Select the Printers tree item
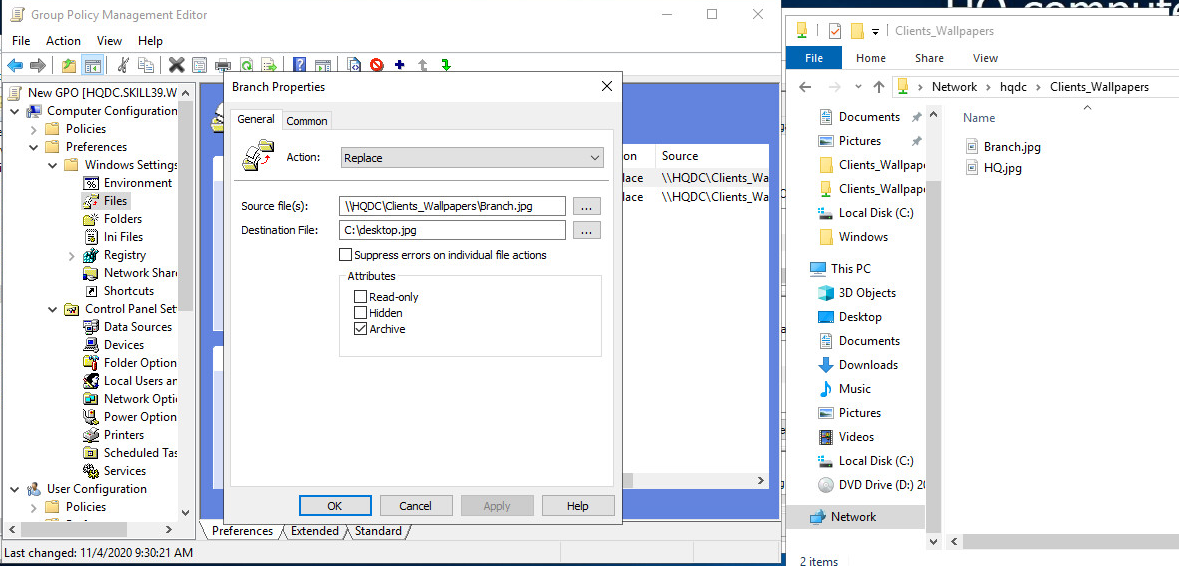The height and width of the screenshot is (566, 1179). (124, 434)
